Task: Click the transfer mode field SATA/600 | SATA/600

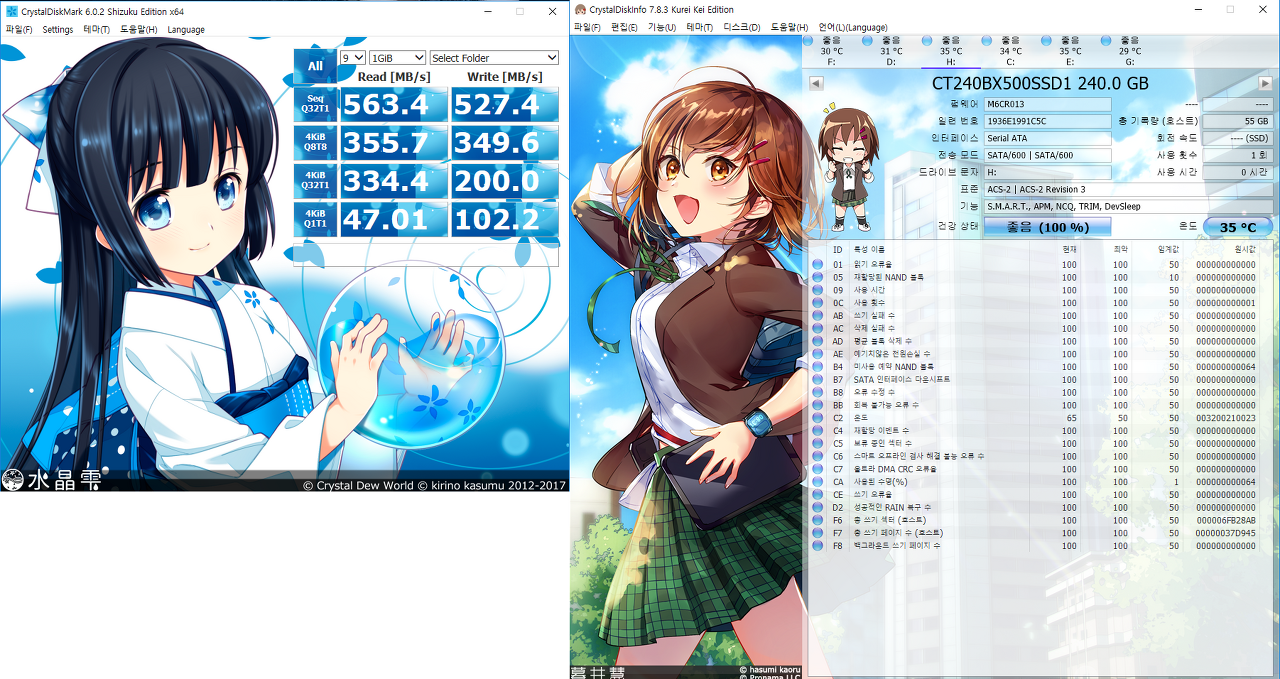Action: point(1047,155)
